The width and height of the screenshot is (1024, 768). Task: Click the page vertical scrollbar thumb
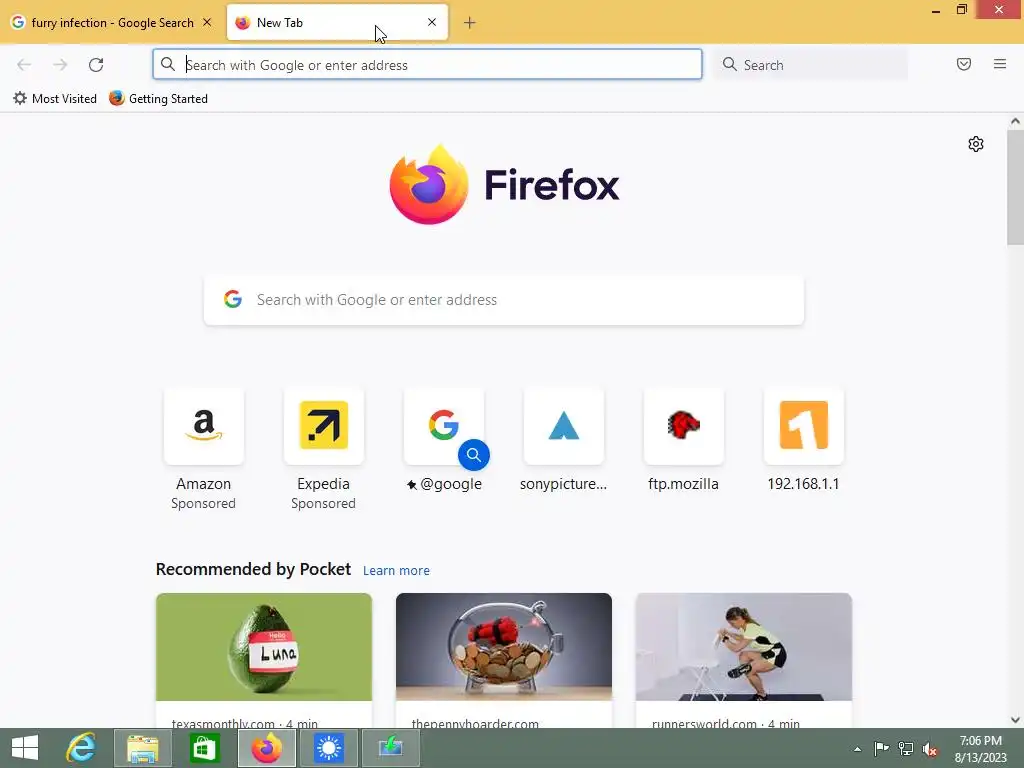point(1015,187)
